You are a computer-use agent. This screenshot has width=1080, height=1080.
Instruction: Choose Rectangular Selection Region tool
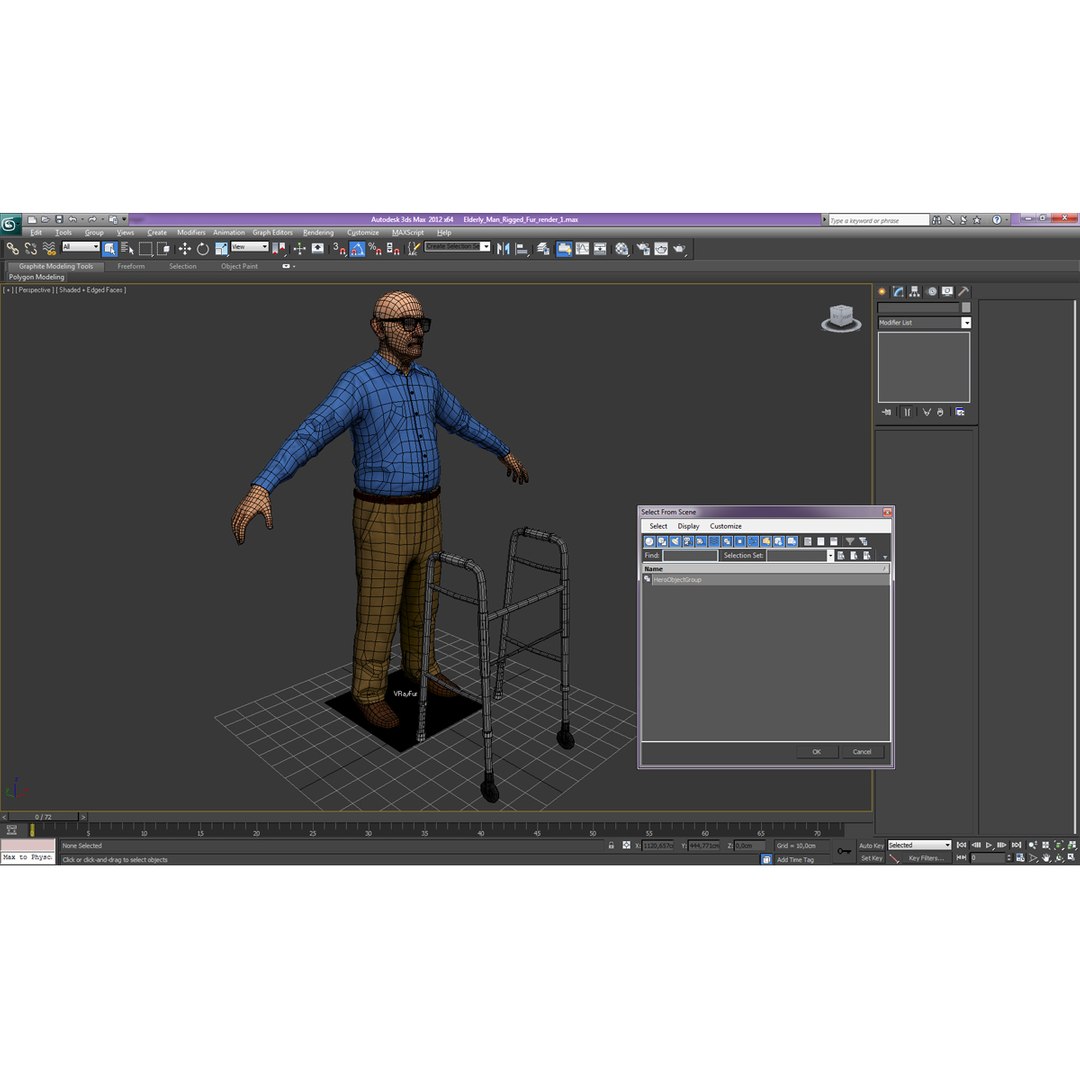point(145,249)
